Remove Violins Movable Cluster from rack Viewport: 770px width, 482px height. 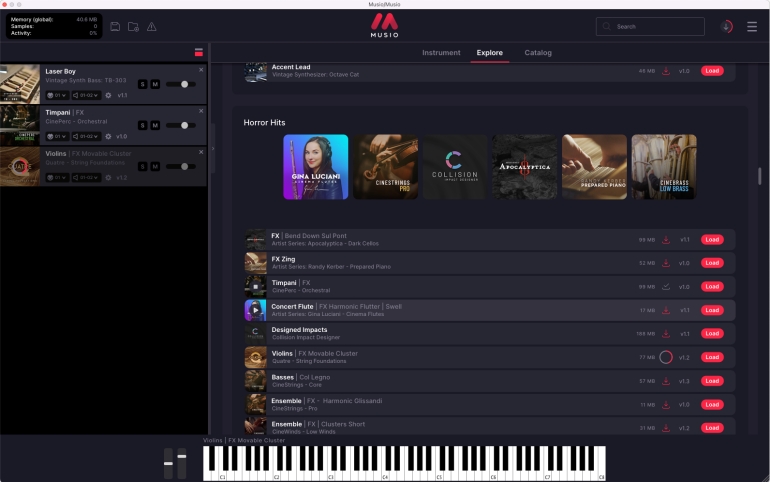(x=201, y=153)
